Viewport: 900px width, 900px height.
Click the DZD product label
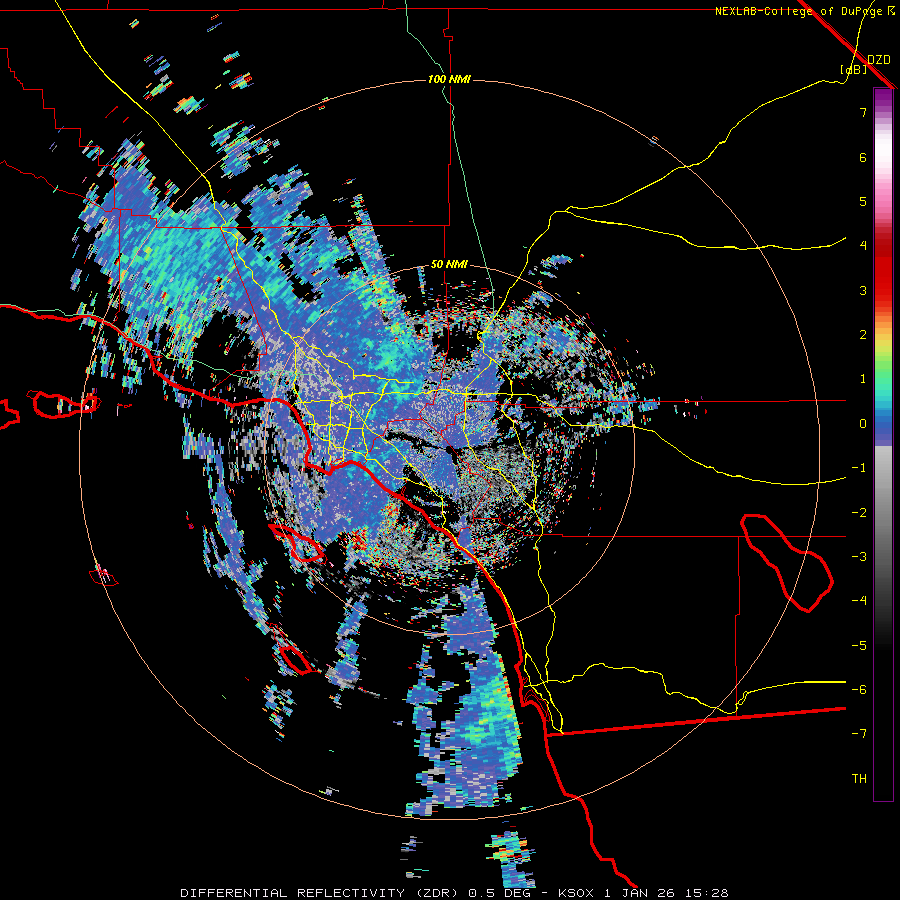[x=879, y=60]
